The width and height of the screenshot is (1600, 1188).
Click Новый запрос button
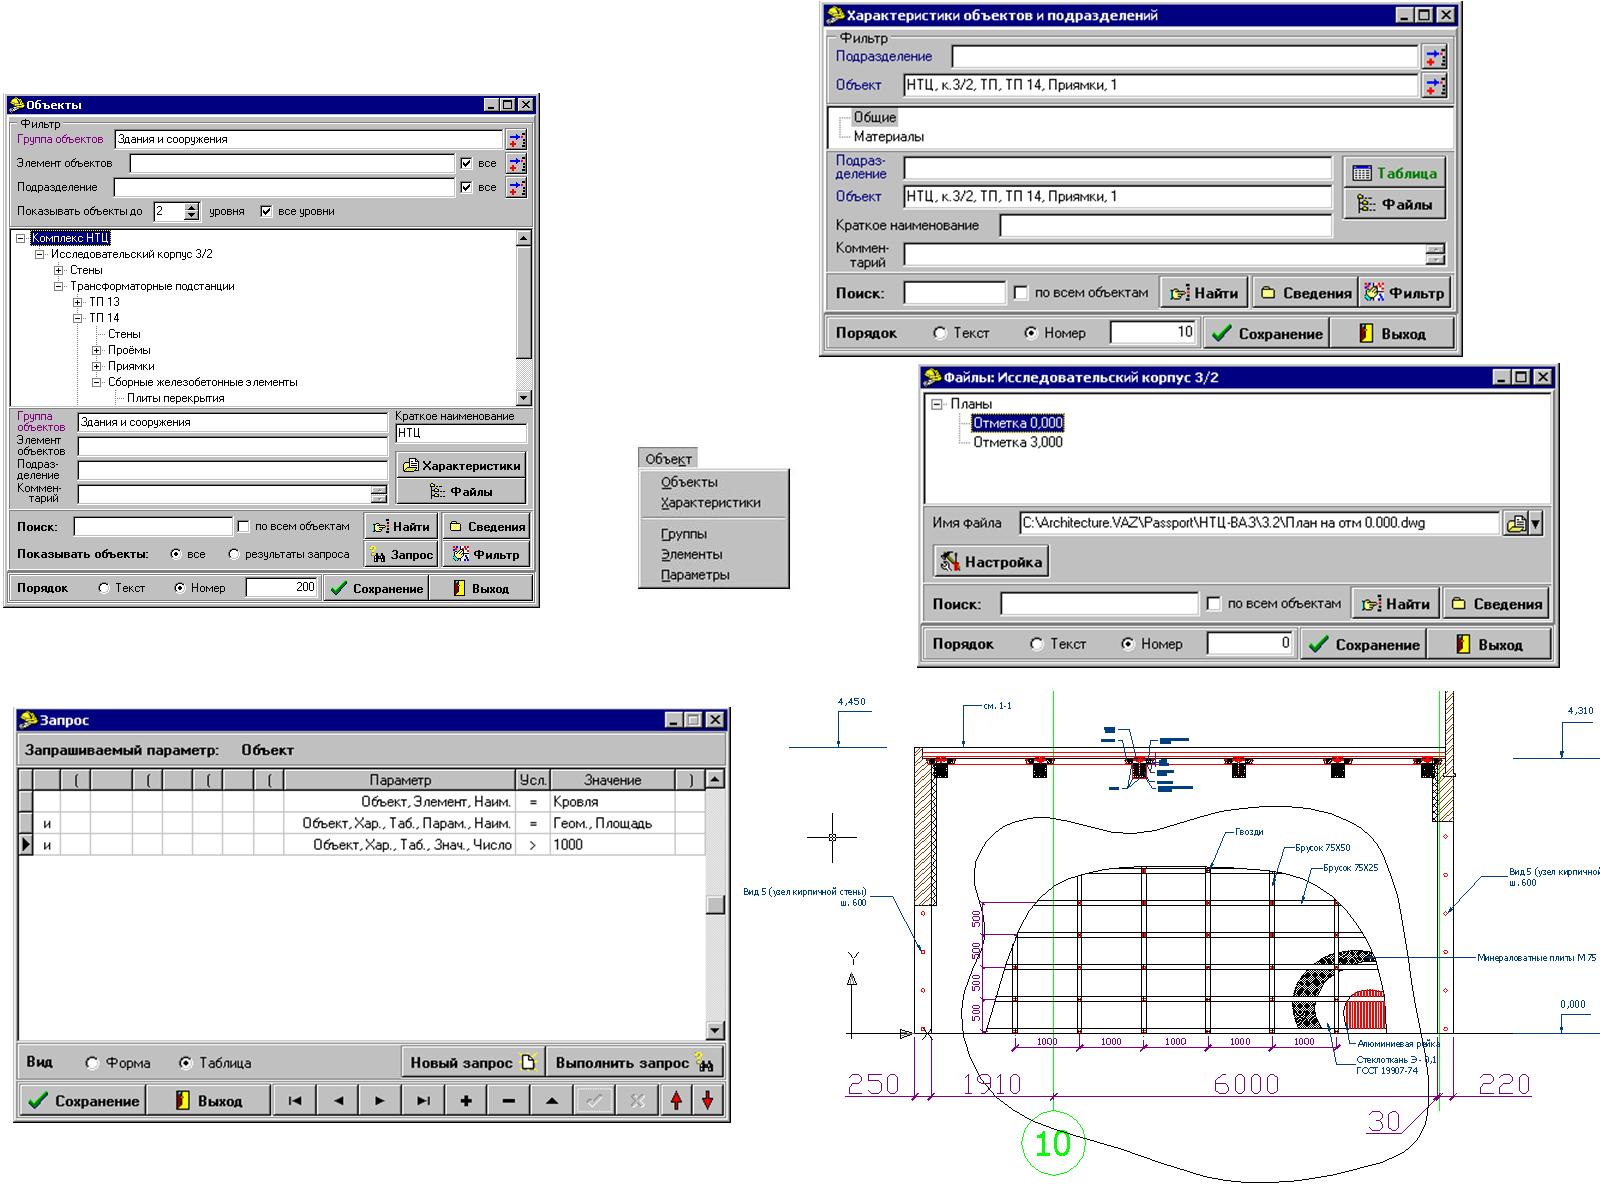click(473, 1063)
